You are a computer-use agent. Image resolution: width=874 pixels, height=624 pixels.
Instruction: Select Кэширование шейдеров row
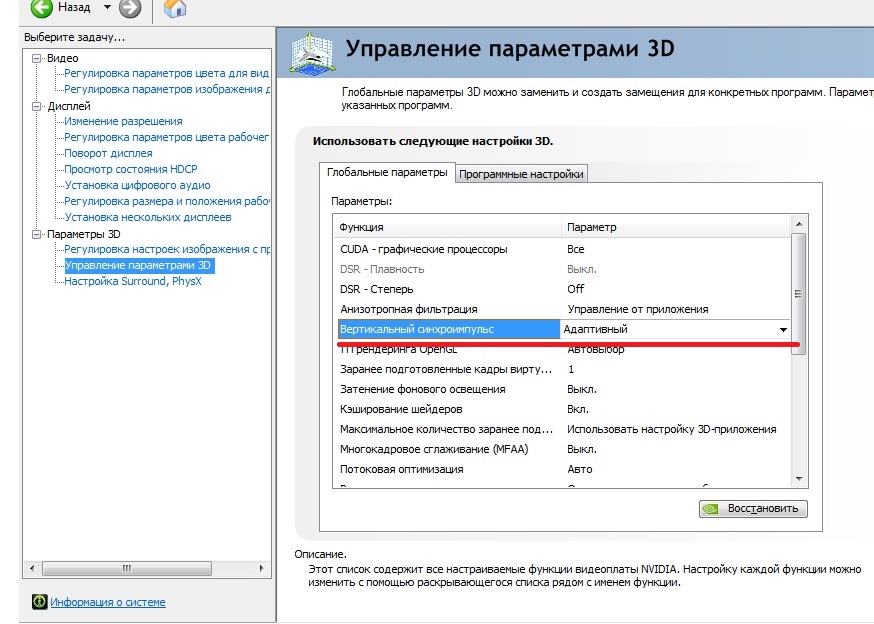pyautogui.click(x=564, y=409)
